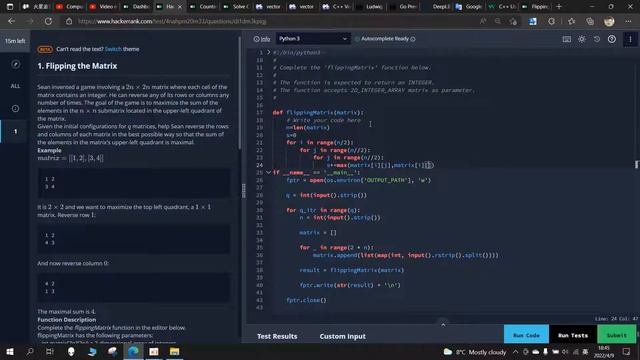Screen dimensions: 640x360
Task: Click the zoom magnifier icon in address bar
Action: point(498,21)
